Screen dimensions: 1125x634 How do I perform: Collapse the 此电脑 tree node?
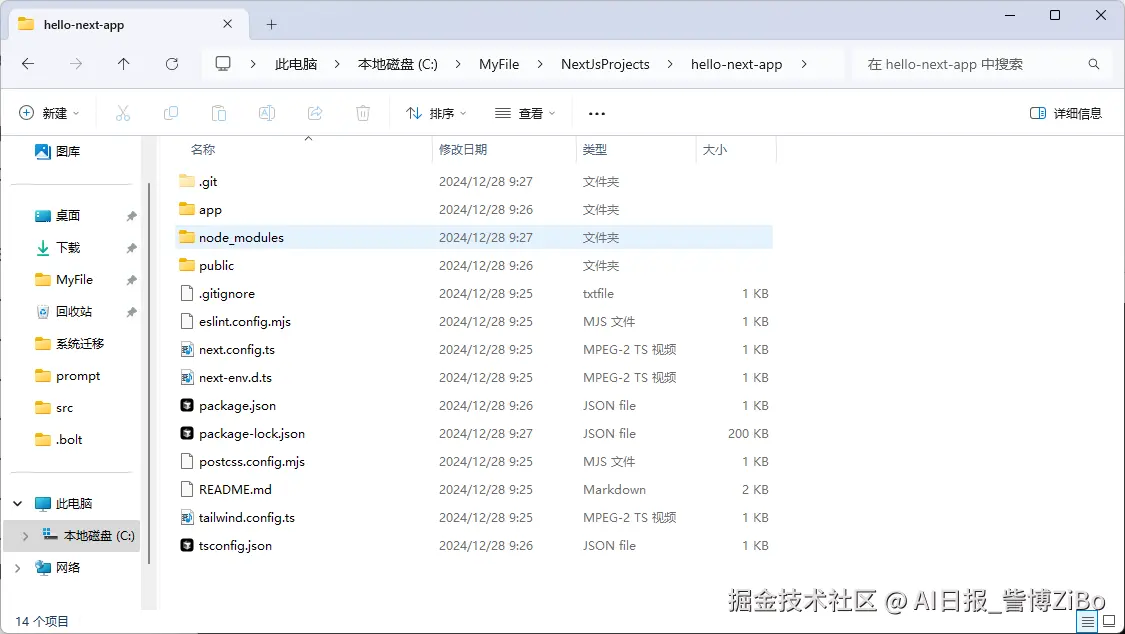(x=18, y=503)
